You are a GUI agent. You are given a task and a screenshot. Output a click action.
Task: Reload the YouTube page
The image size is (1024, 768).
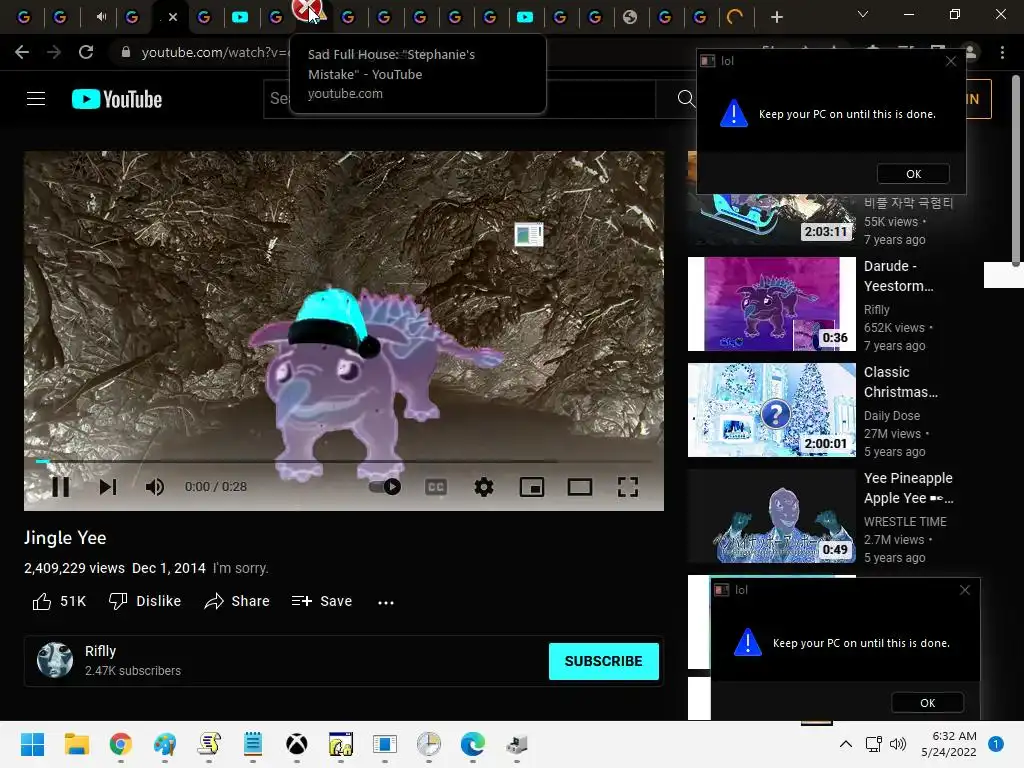pyautogui.click(x=86, y=52)
